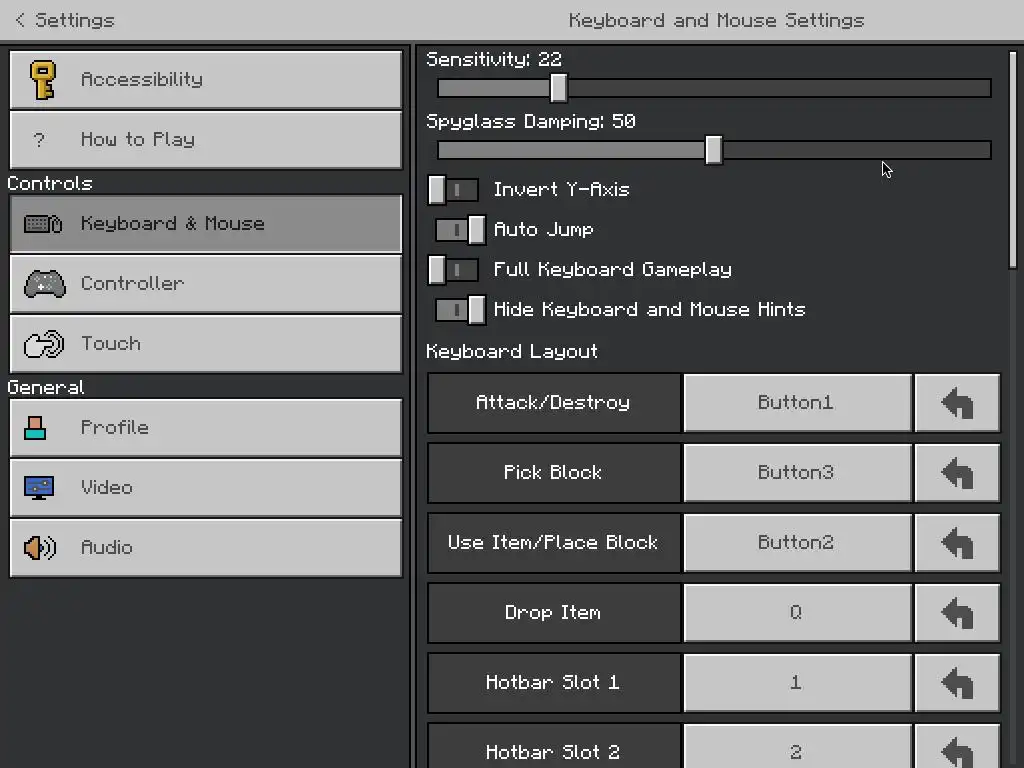Click the question mark How to Play icon
Screen dimensions: 1024x768
[39, 140]
